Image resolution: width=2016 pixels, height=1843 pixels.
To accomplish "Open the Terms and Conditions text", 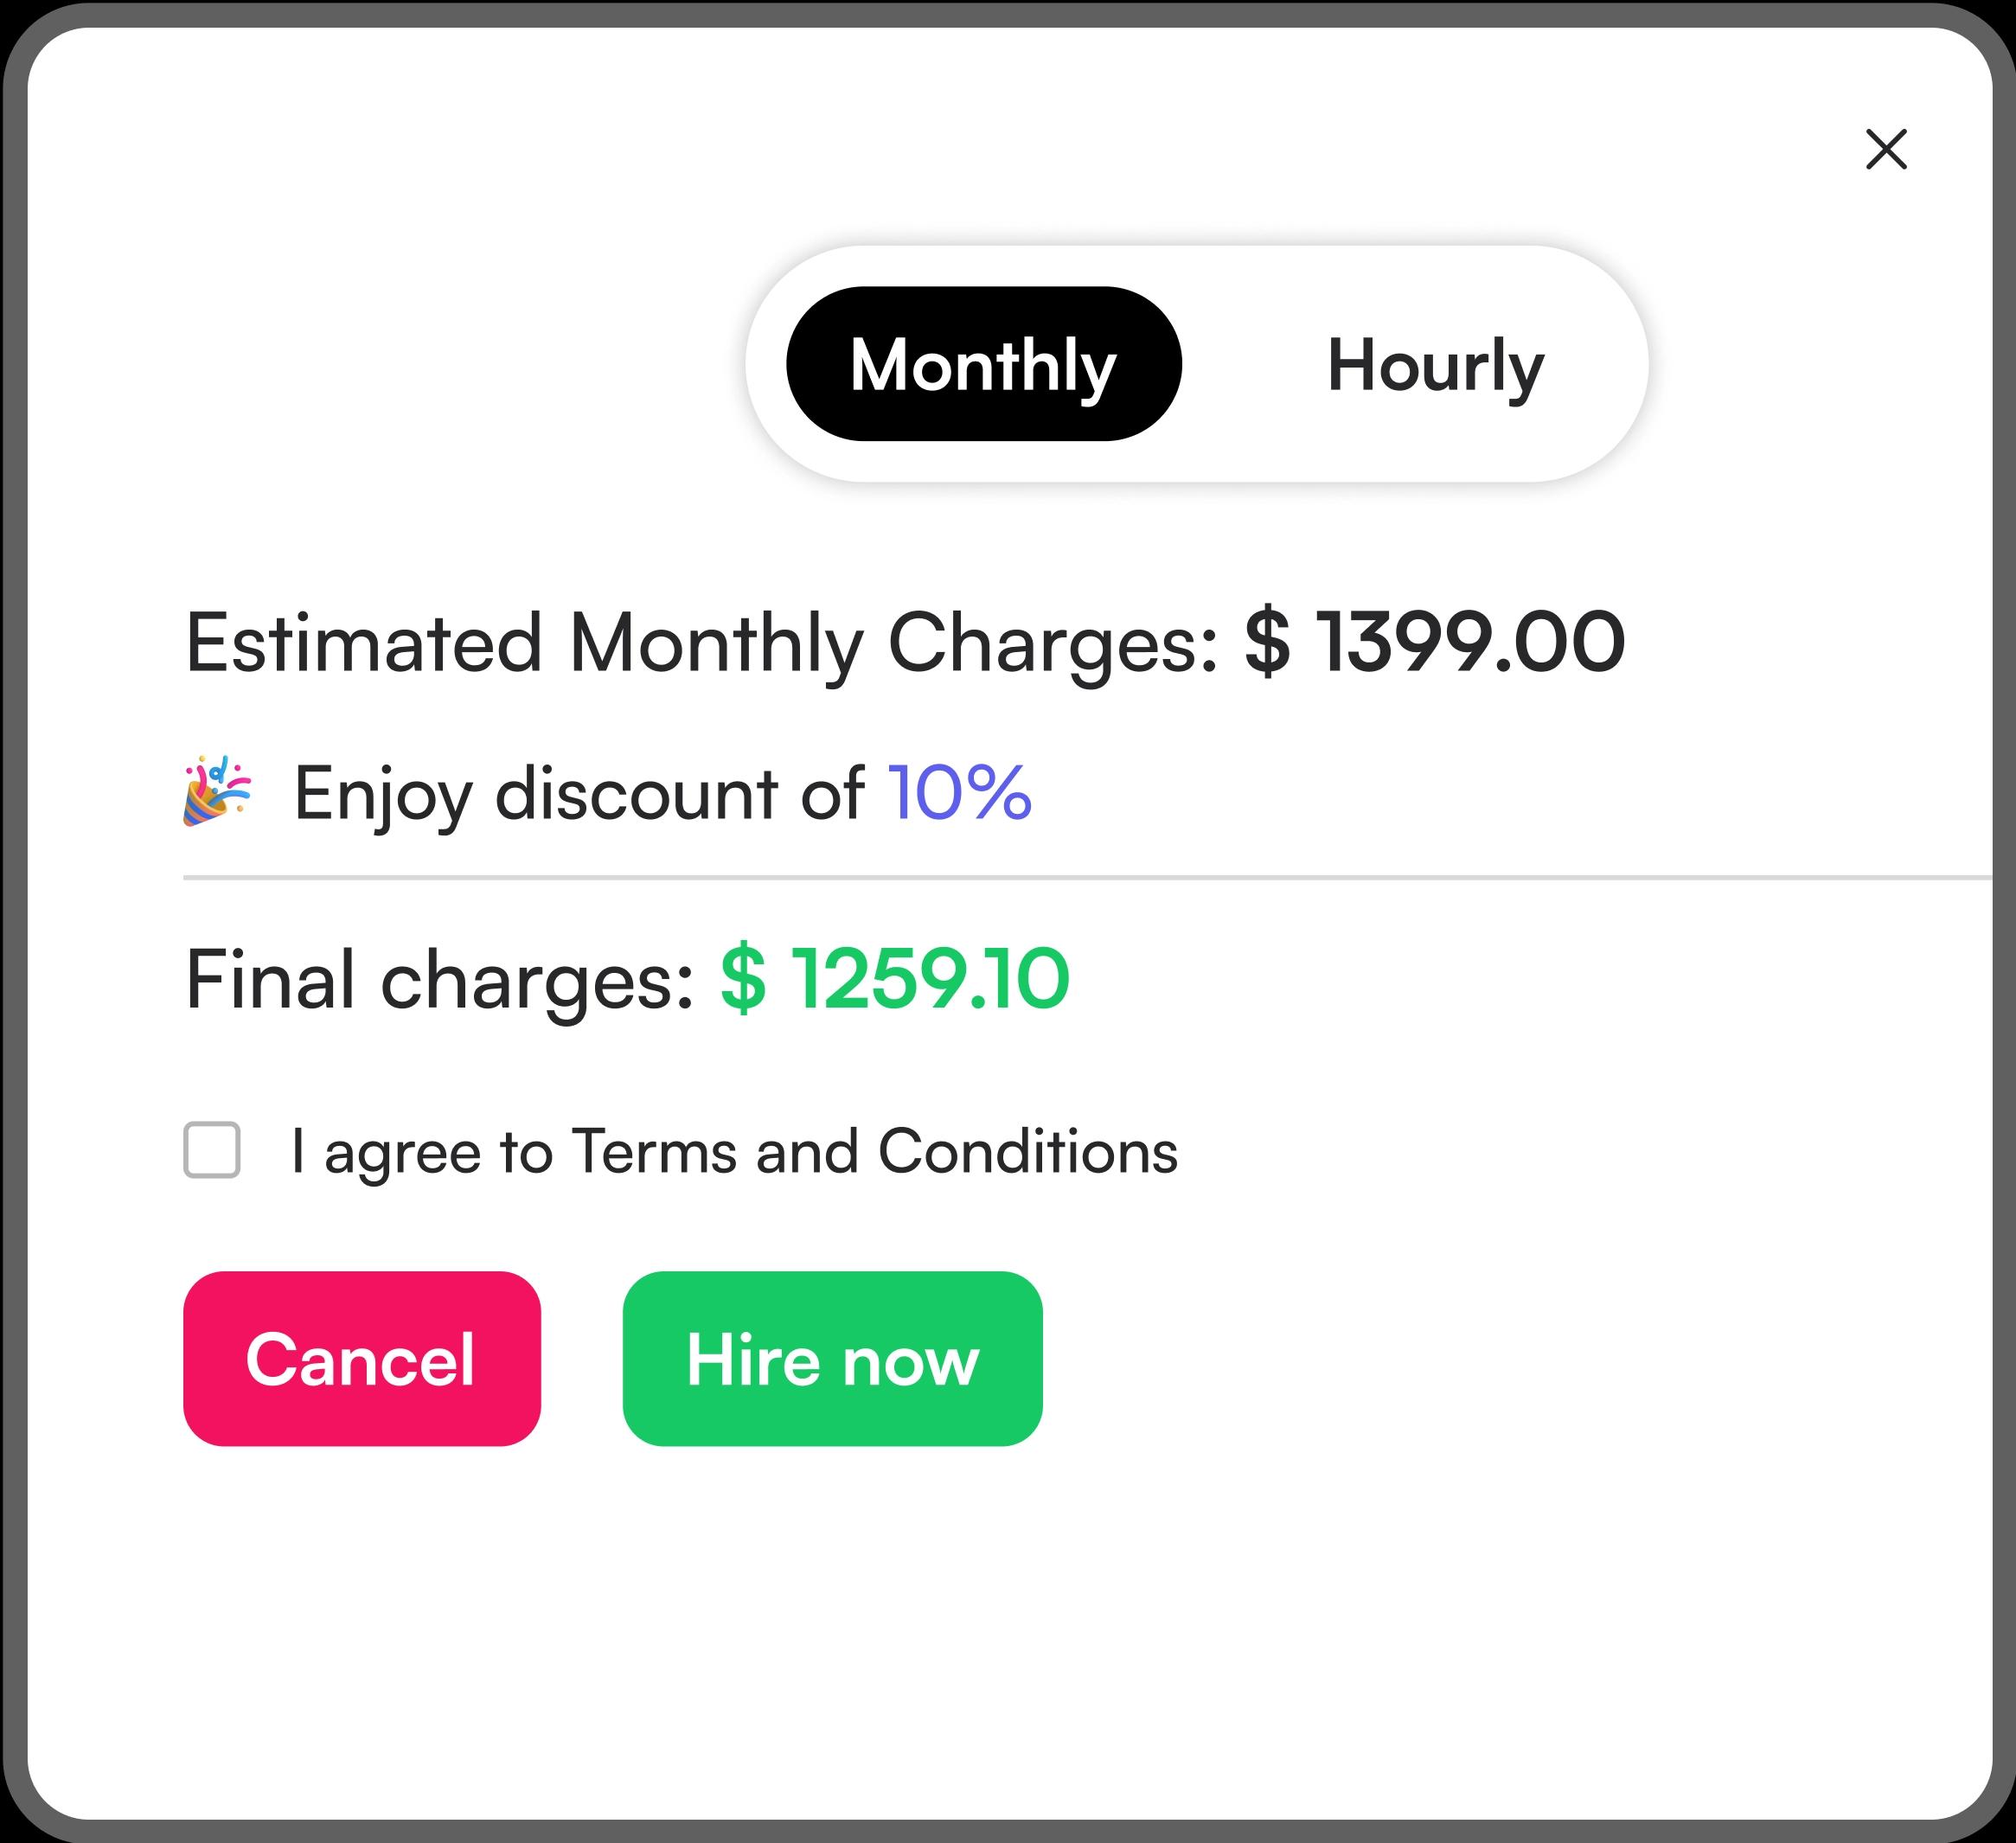I will [875, 1151].
